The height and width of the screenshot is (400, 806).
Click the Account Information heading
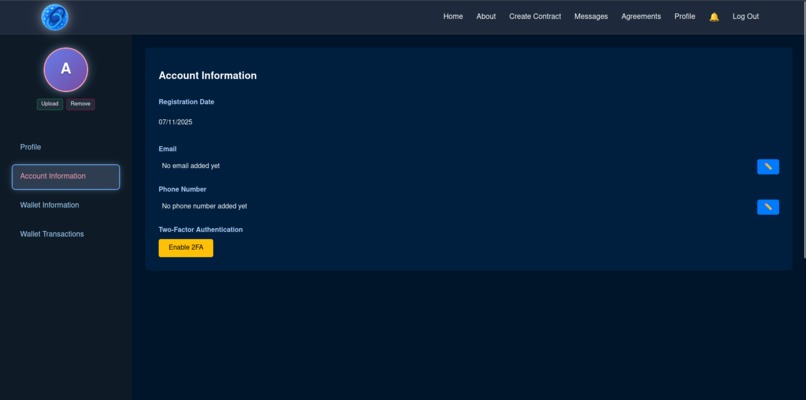click(208, 76)
